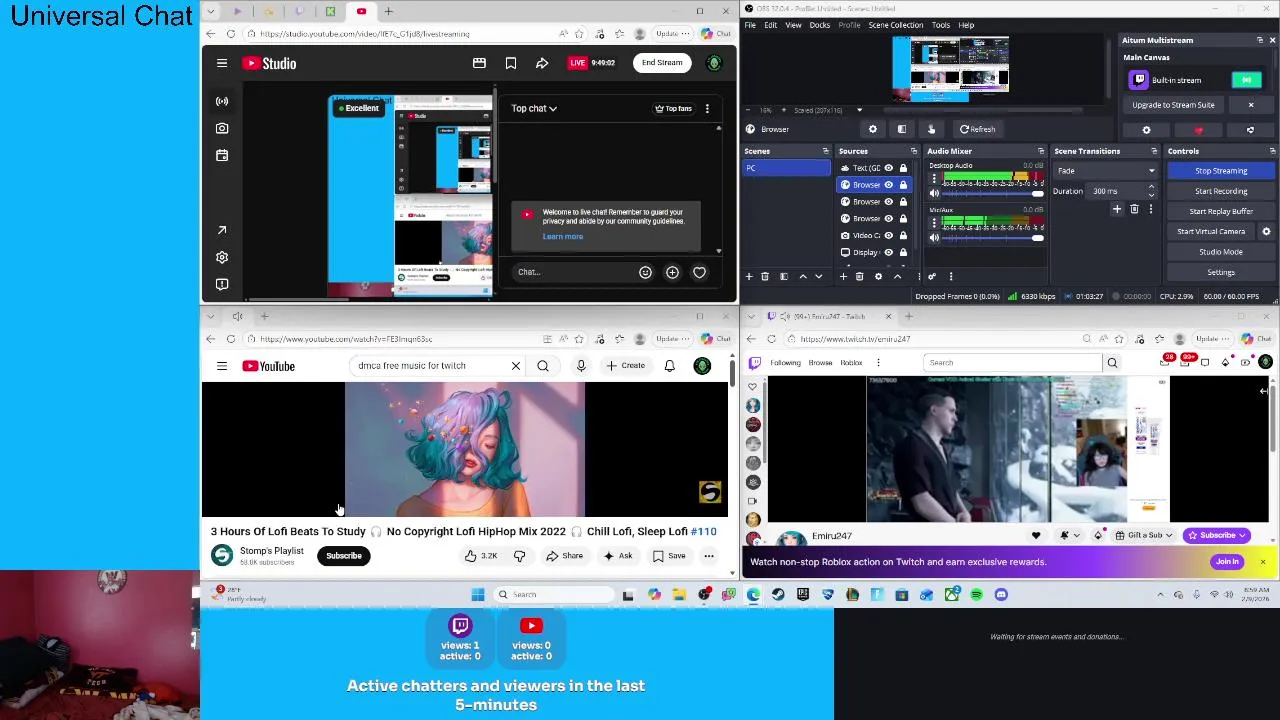Click End Stream in YouTube Studio

[662, 63]
